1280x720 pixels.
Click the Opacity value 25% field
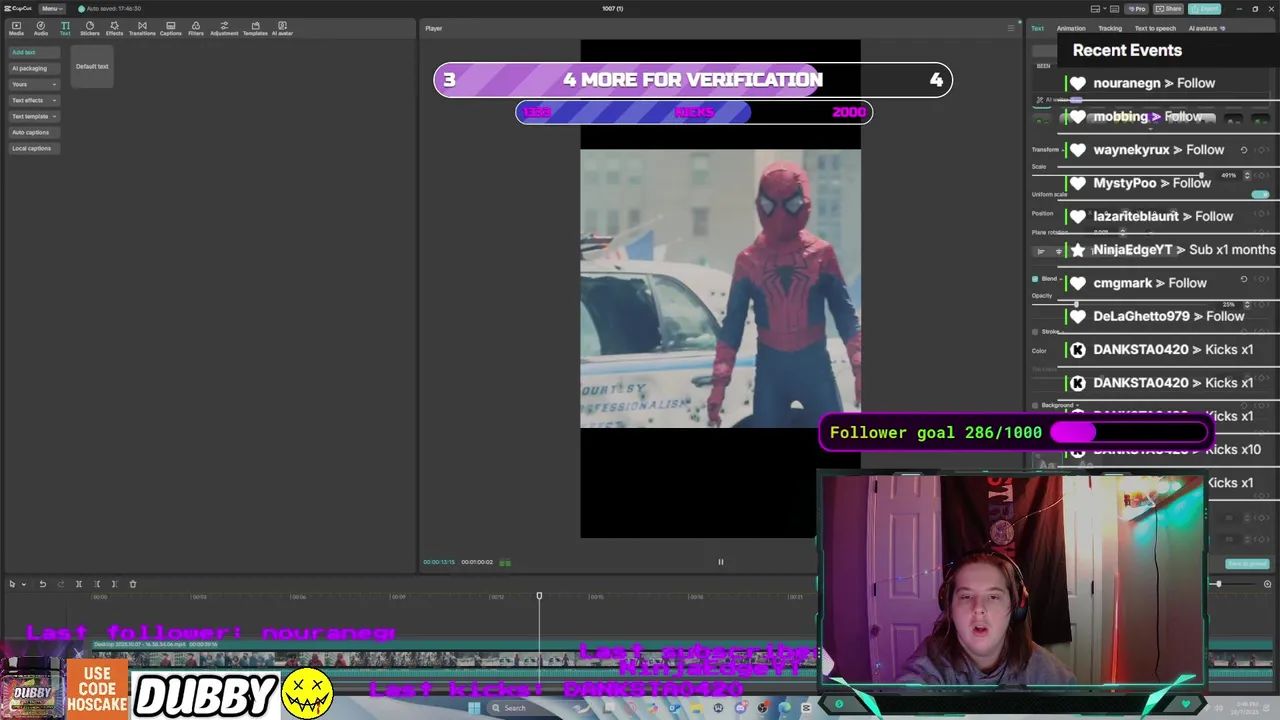pyautogui.click(x=1229, y=304)
